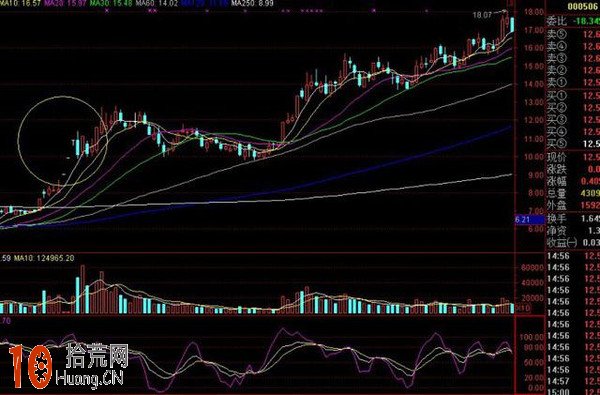Click the volume MA10 124965.20 label
This screenshot has height=395, width=600.
pos(44,258)
